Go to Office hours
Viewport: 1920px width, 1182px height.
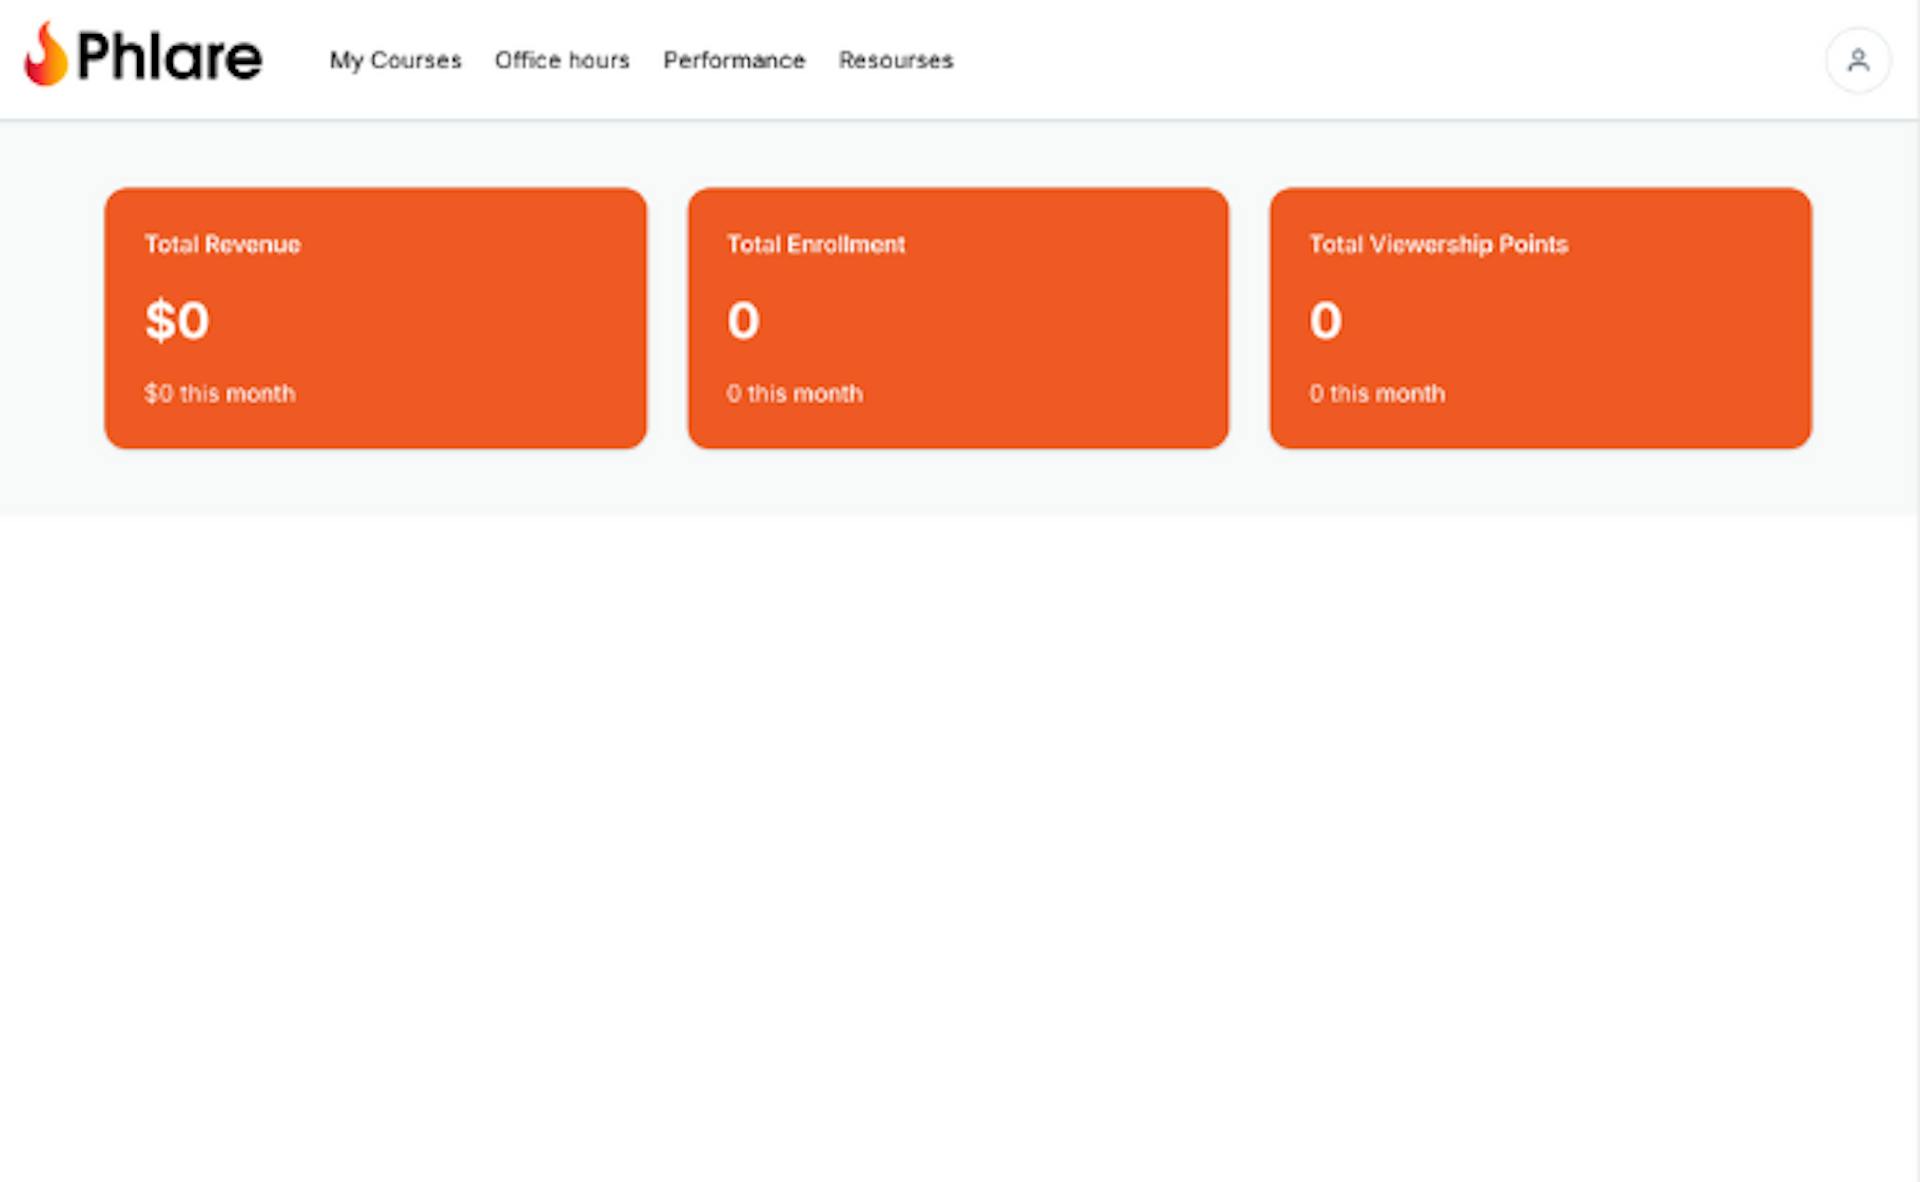tap(562, 60)
